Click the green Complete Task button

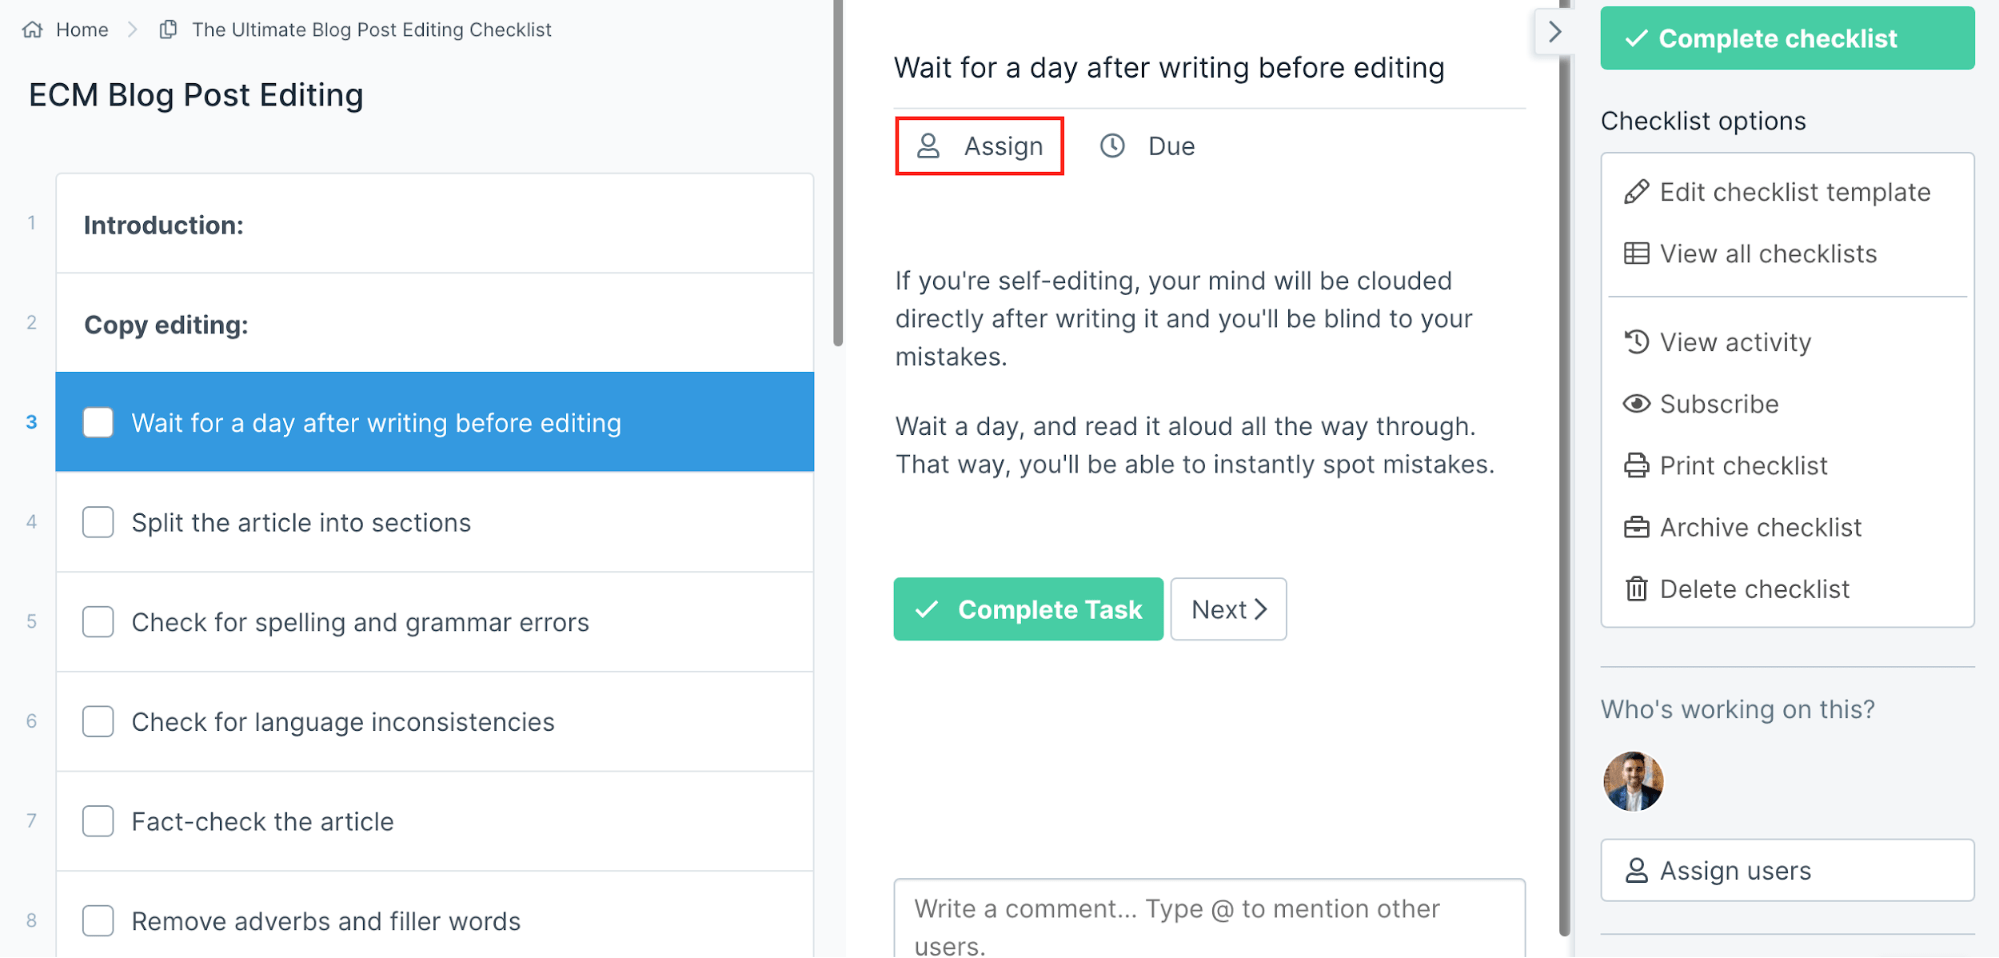tap(1028, 609)
